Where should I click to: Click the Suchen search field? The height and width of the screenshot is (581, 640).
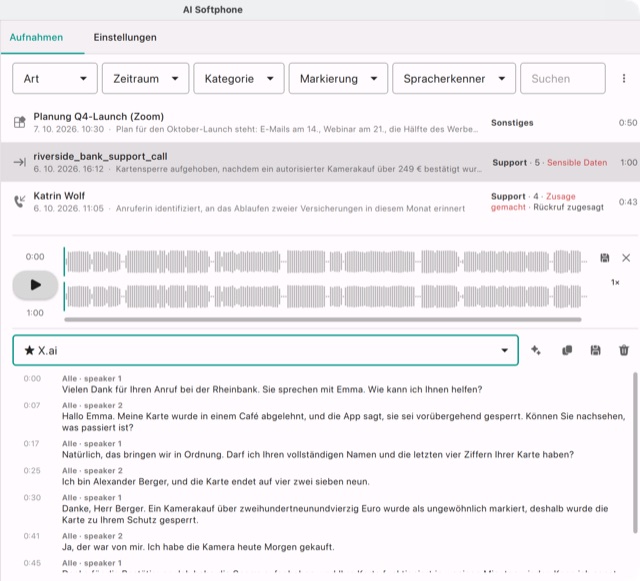pos(562,78)
